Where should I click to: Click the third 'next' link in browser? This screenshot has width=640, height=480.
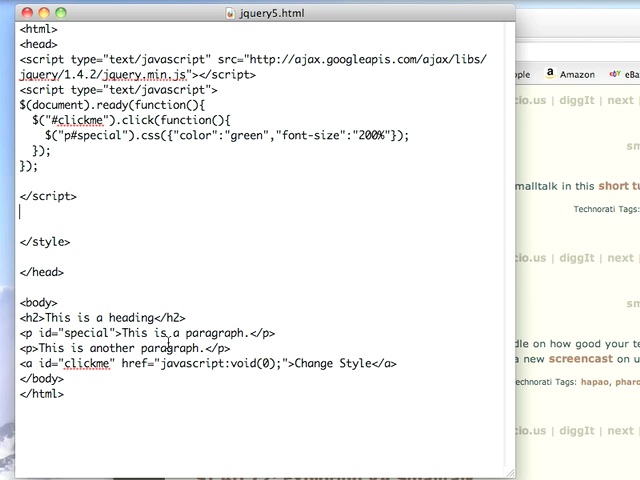pyautogui.click(x=620, y=431)
